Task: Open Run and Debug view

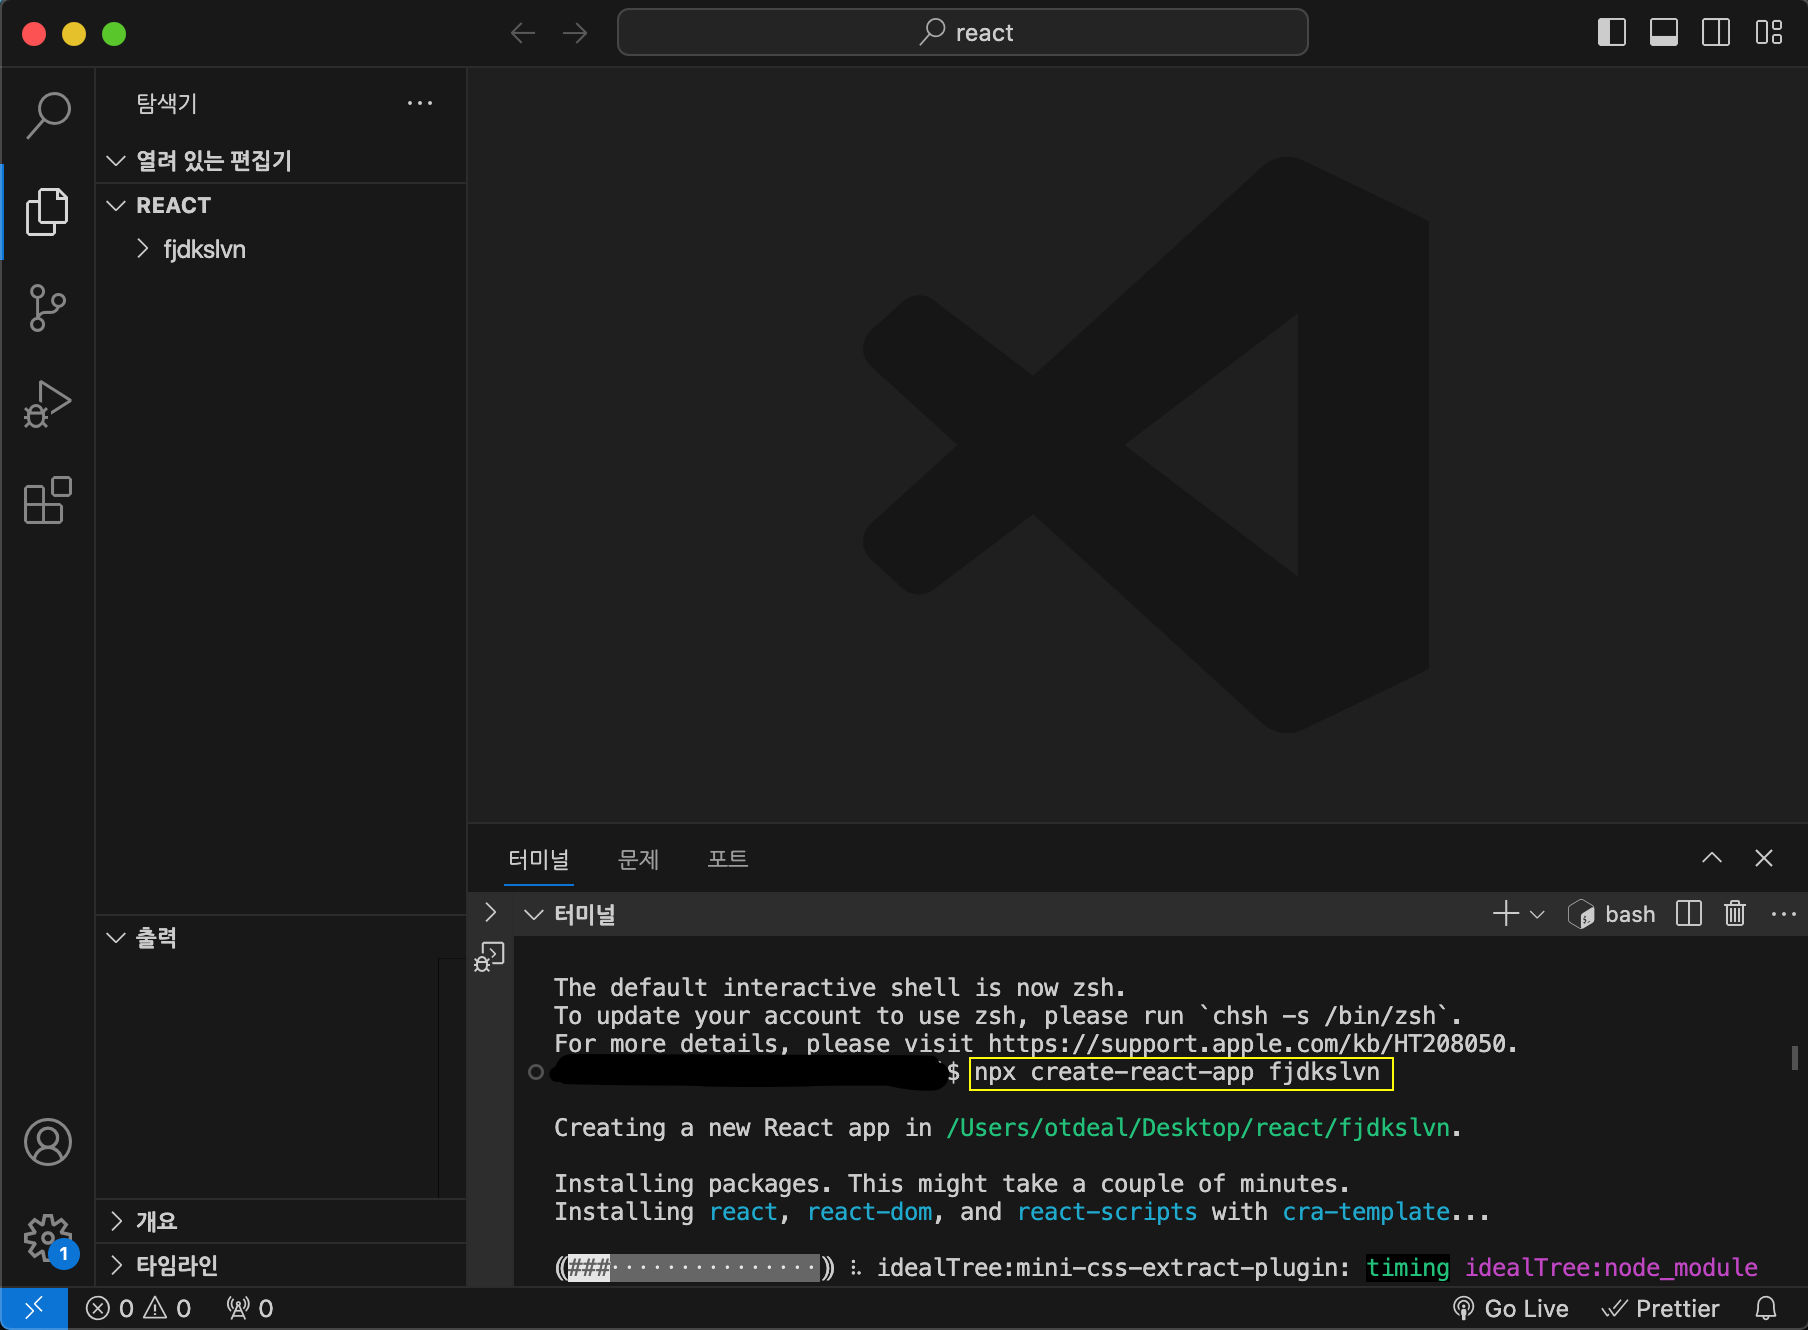Action: (x=48, y=404)
